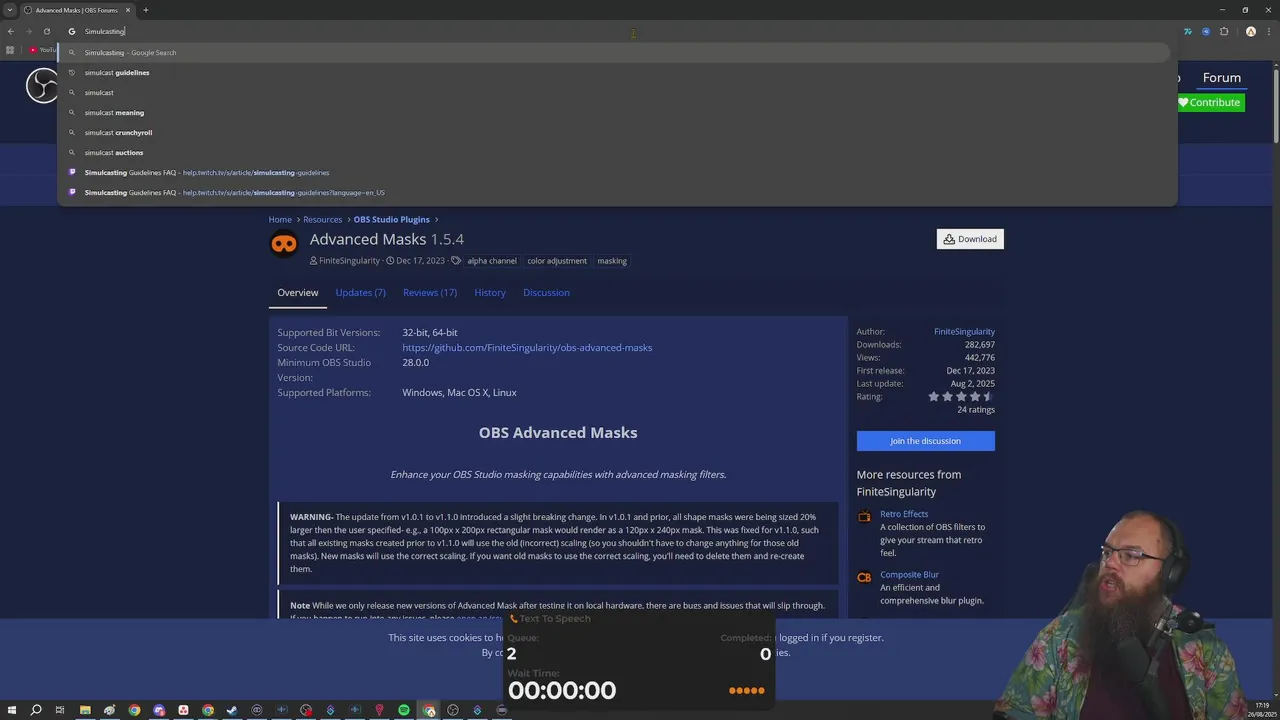Pick the 'simulcast crunchyroll' suggestion
The height and width of the screenshot is (720, 1280).
tap(616, 132)
